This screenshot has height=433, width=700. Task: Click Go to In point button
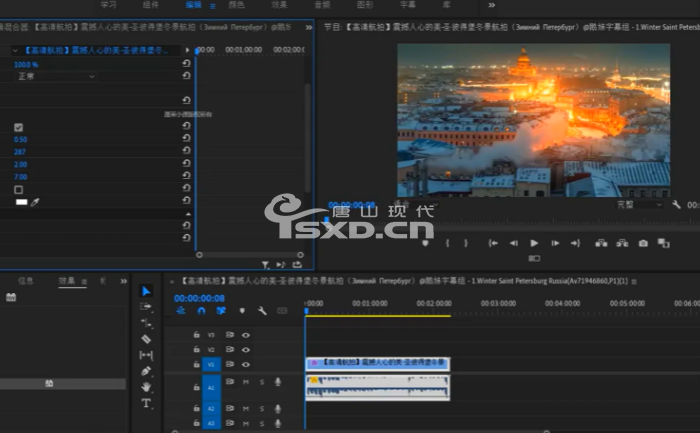point(493,243)
